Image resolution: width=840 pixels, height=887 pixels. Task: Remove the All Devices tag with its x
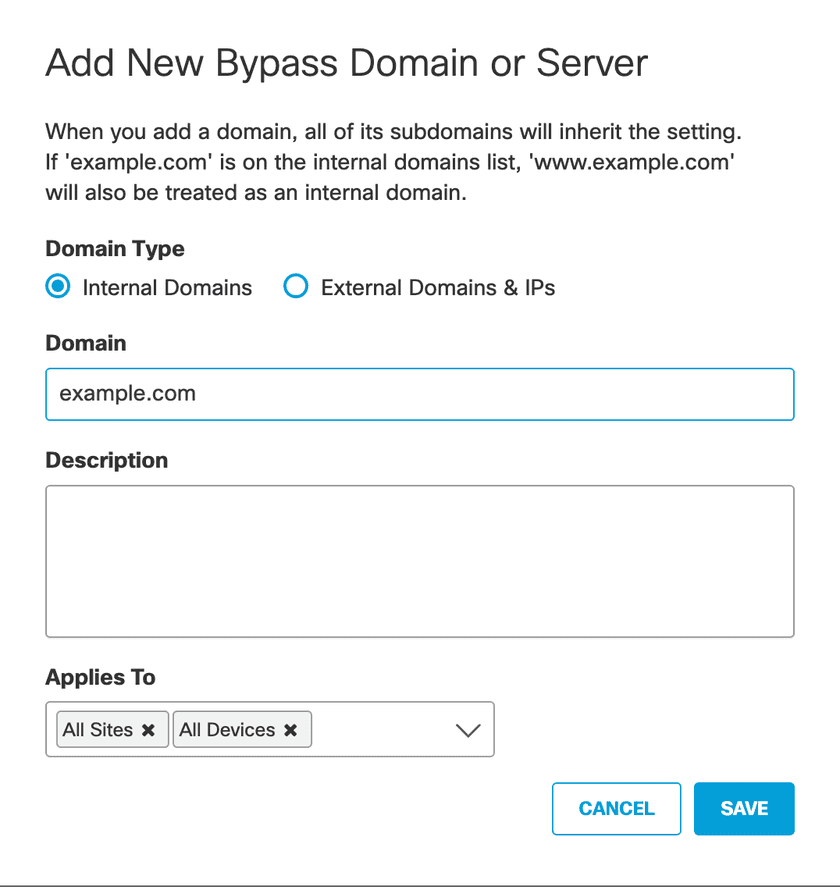290,730
